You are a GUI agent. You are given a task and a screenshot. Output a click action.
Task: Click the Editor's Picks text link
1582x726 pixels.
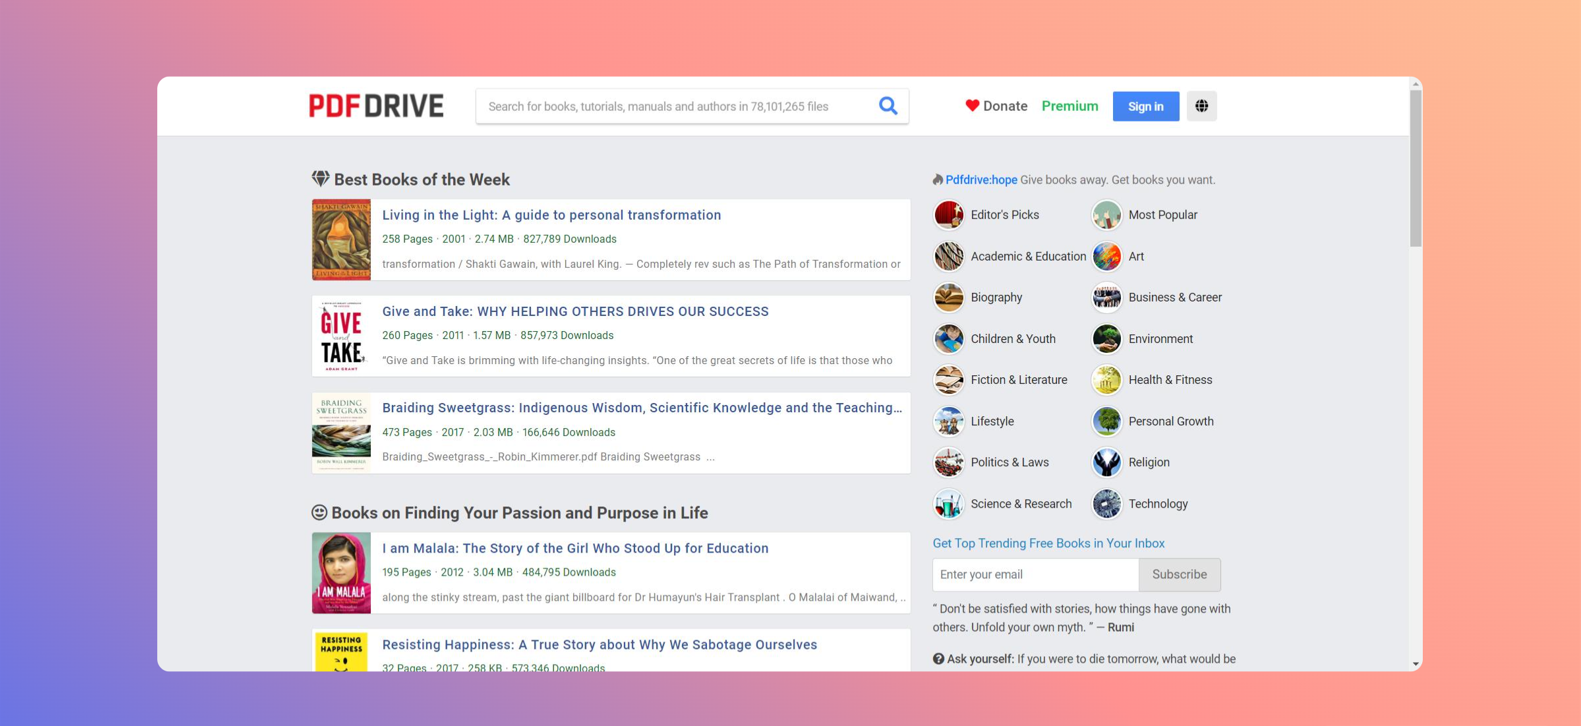tap(1004, 215)
